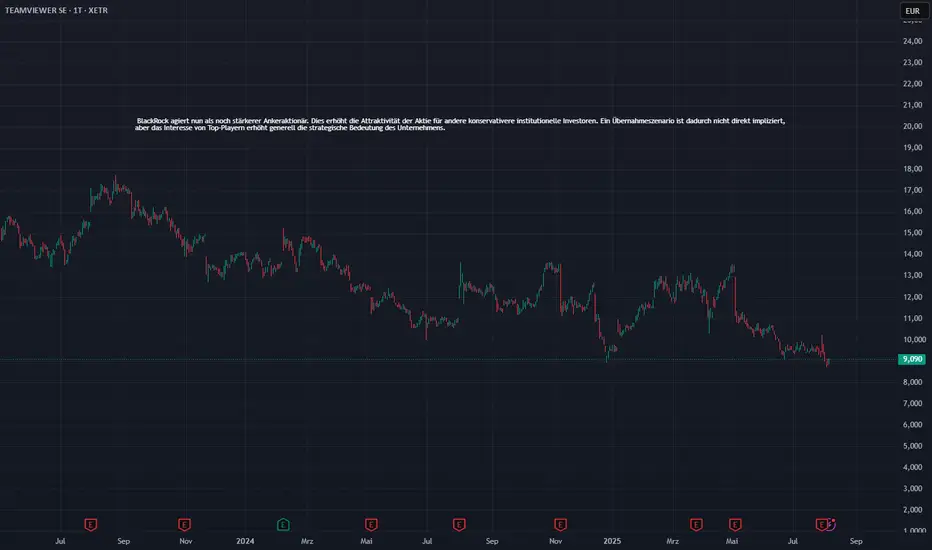Click the 2025 label on the time axis
The image size is (932, 550).
click(612, 541)
